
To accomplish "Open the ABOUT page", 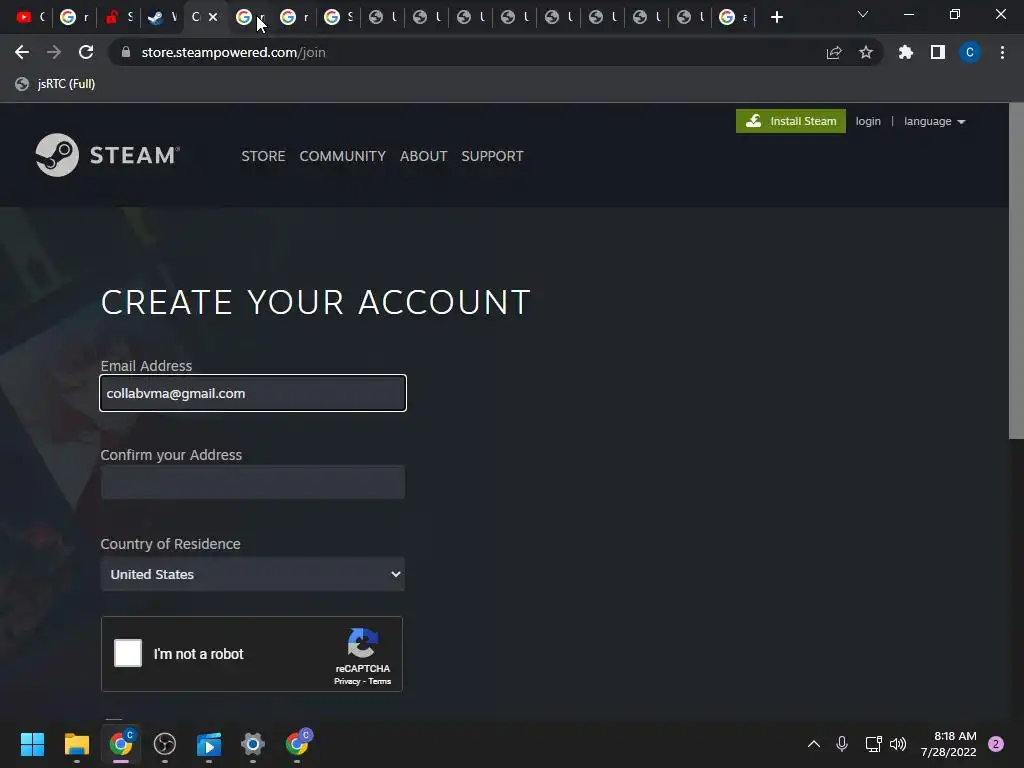I will point(423,156).
